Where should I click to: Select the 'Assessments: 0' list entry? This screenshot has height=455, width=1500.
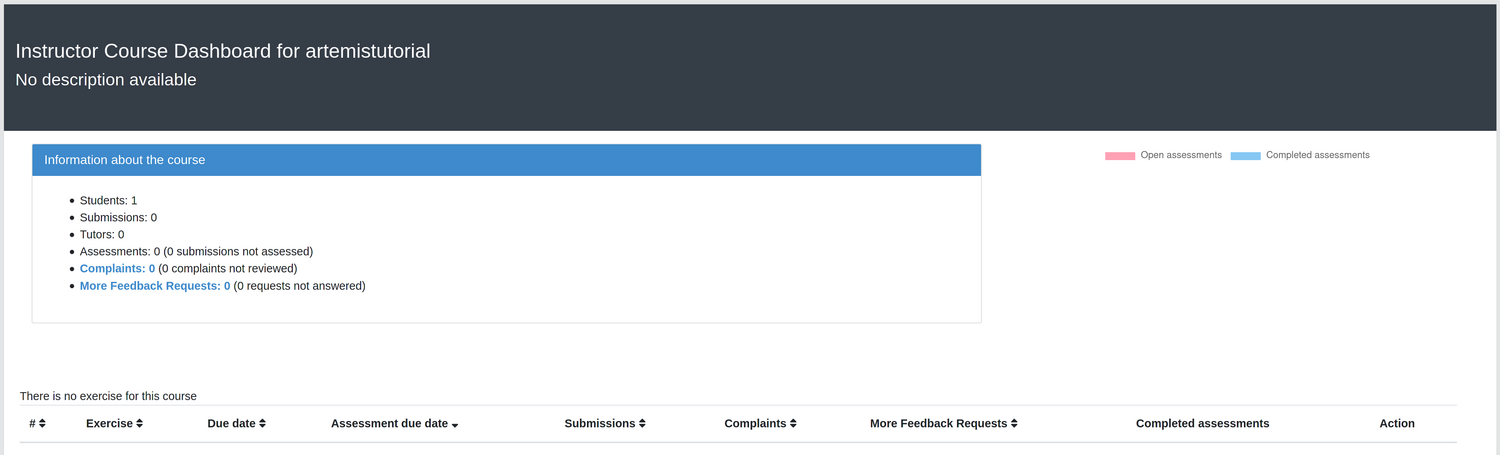(x=196, y=252)
